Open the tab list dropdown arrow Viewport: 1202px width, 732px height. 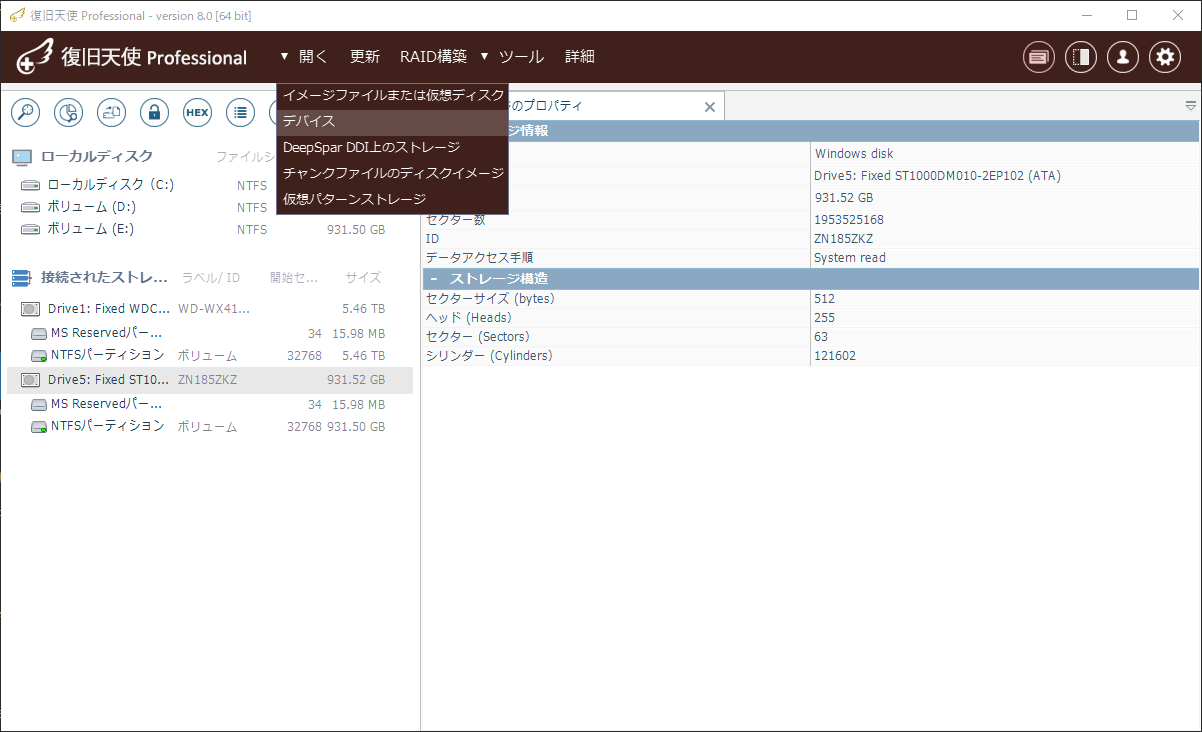[1191, 105]
